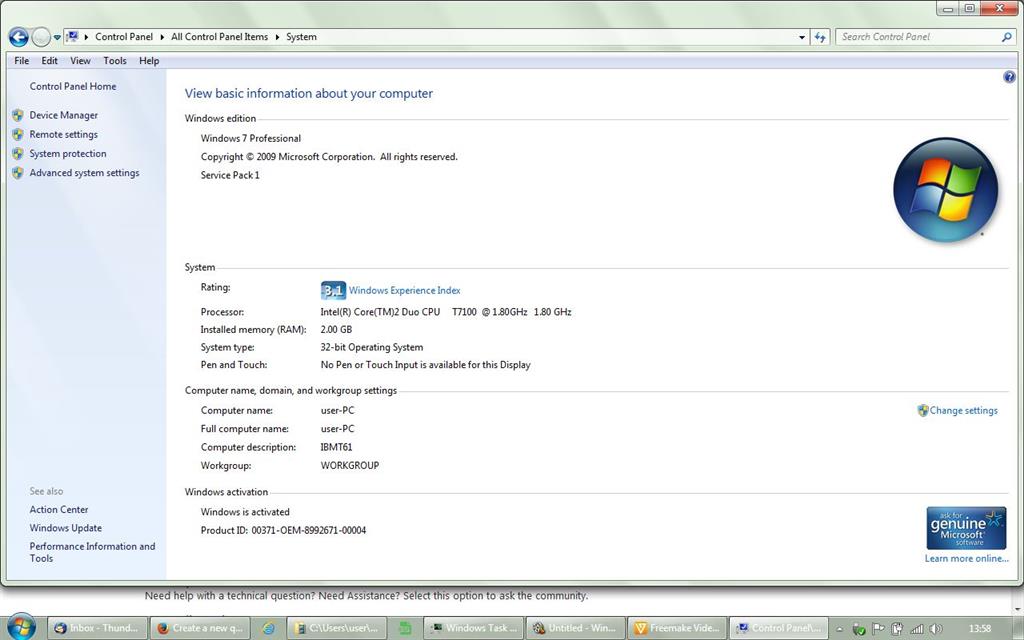This screenshot has width=1024, height=640.
Task: Select the Product ID text
Action: point(283,530)
